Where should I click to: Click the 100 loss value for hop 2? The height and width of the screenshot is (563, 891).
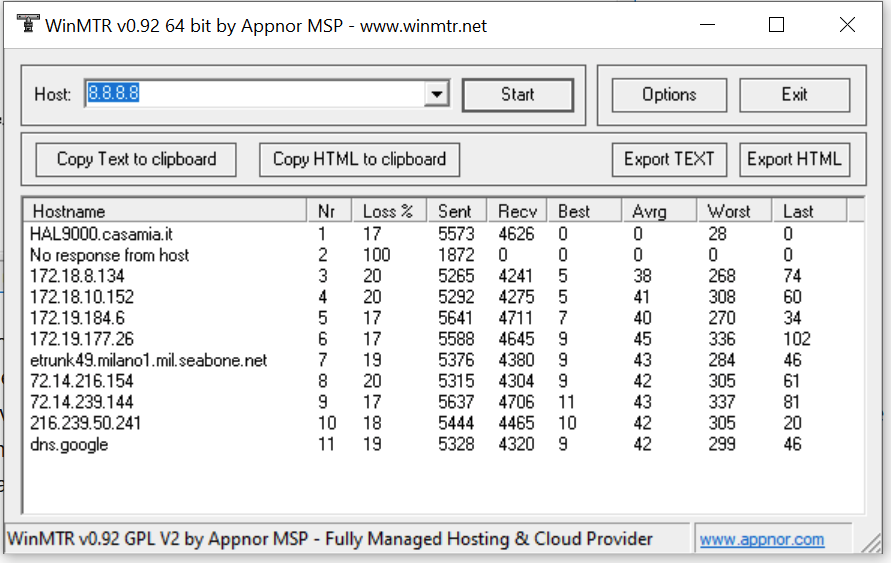point(377,255)
